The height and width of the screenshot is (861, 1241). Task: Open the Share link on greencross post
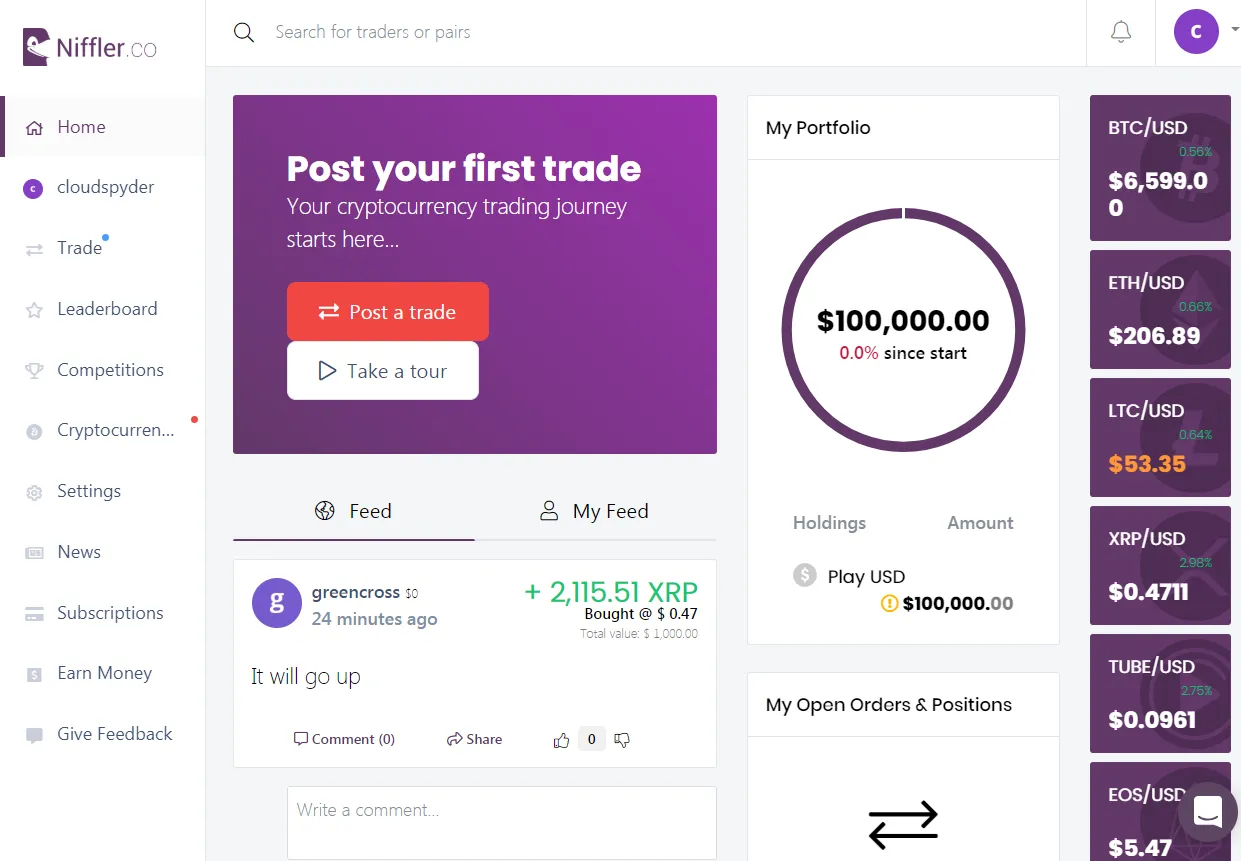[x=475, y=740]
